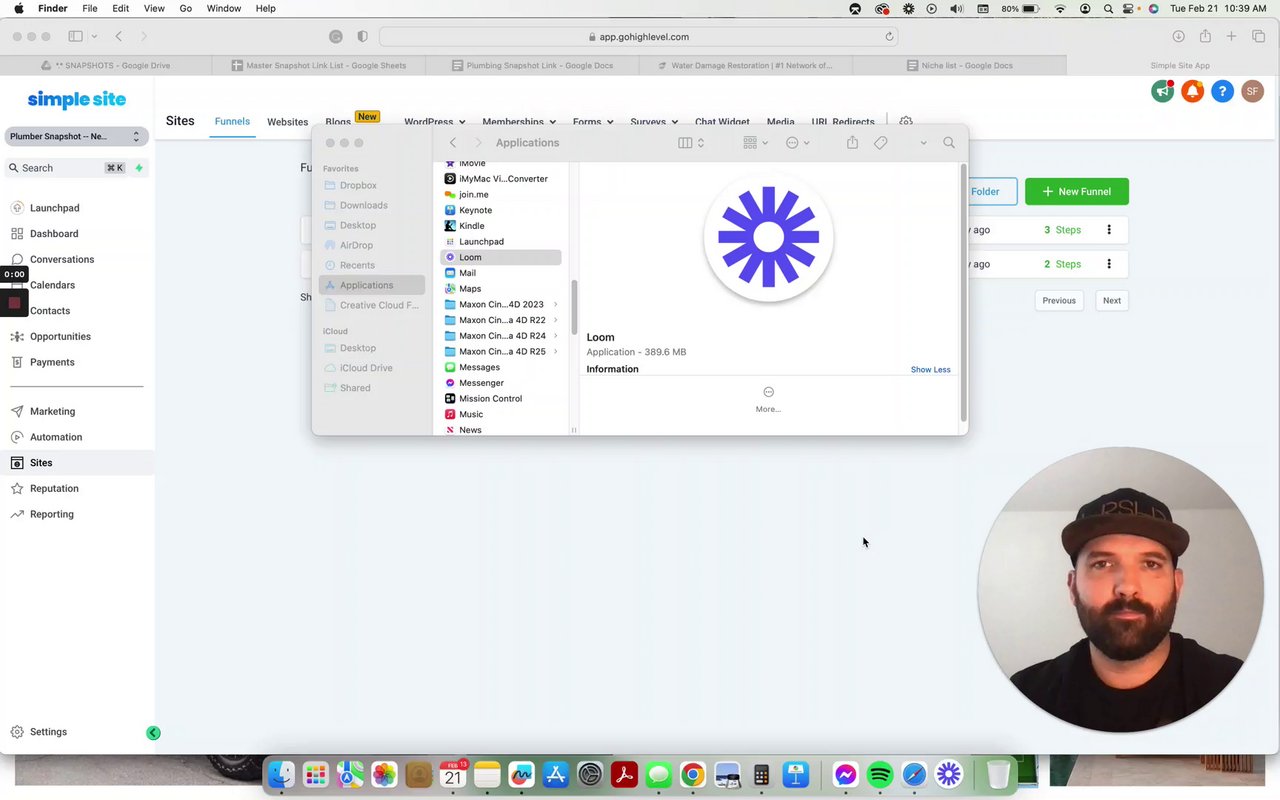Viewport: 1280px width, 800px height.
Task: Expand Maxon Cin...4D 2023 folder chevron
Action: pos(555,305)
